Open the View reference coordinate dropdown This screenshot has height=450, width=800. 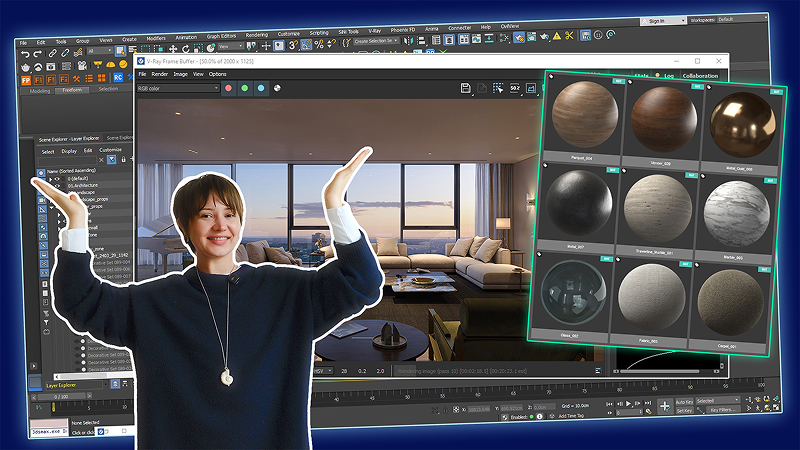[x=231, y=46]
